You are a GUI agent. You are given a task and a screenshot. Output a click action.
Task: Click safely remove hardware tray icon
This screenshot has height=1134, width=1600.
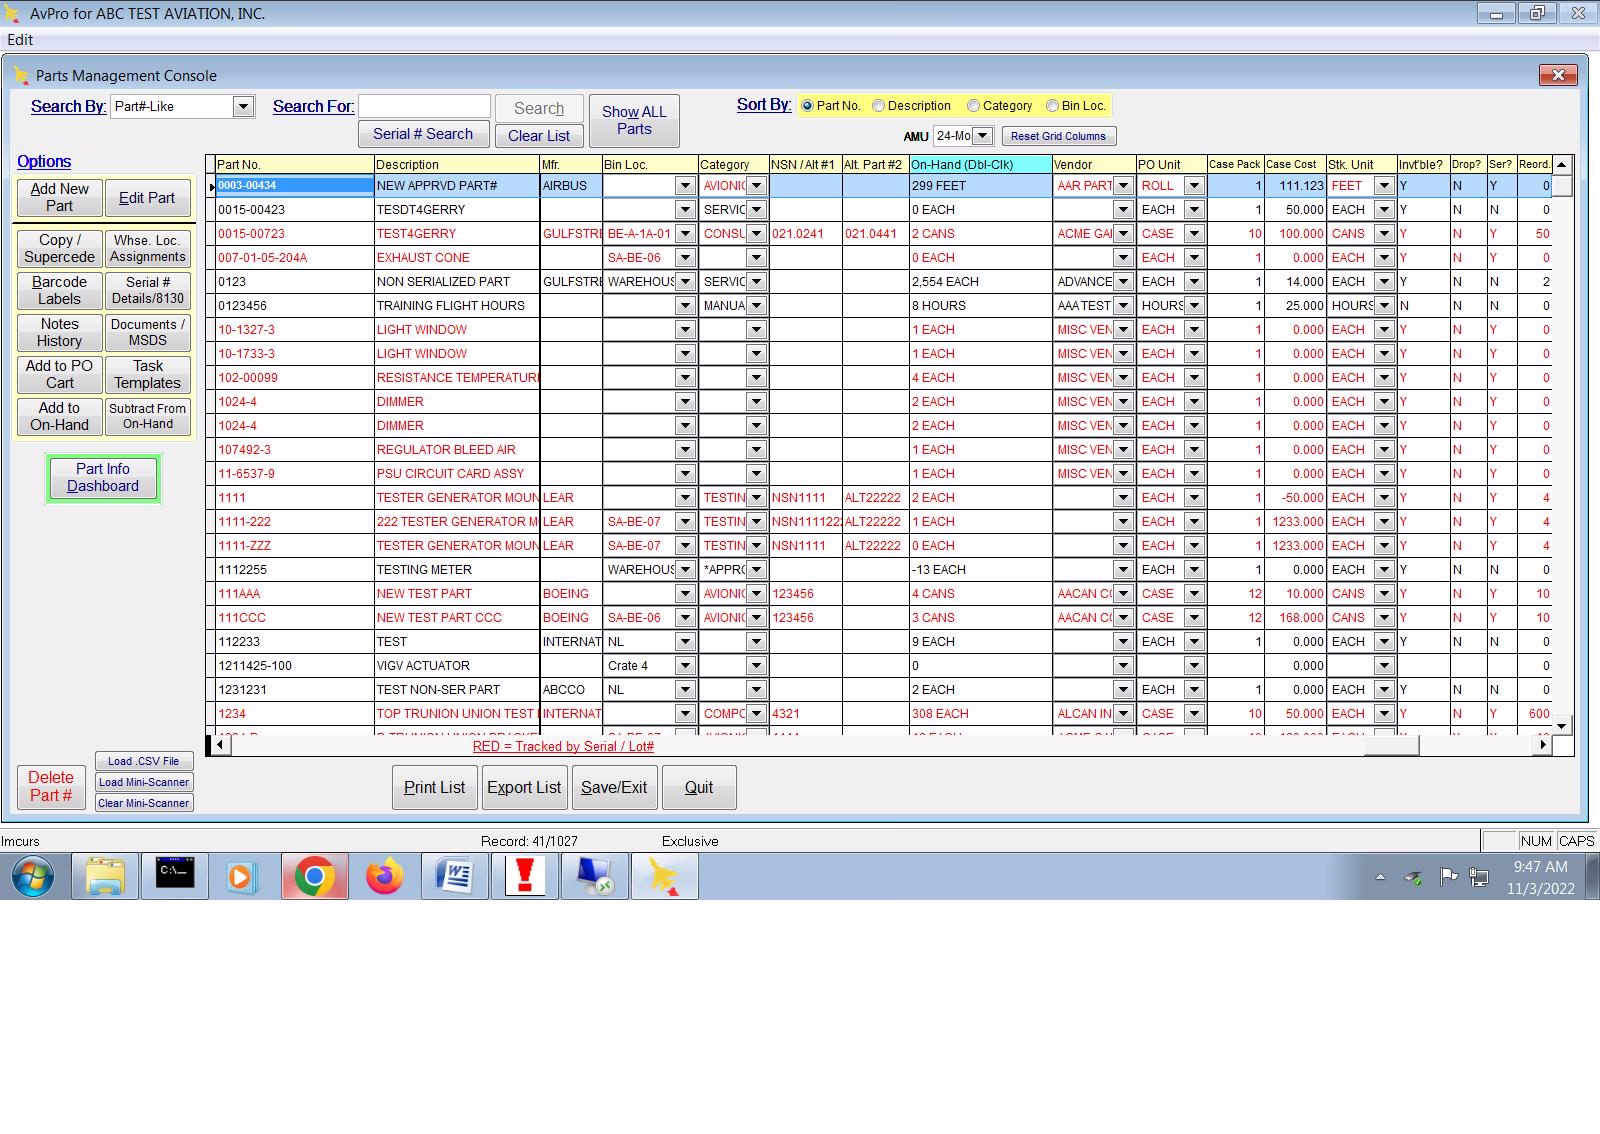[1413, 877]
